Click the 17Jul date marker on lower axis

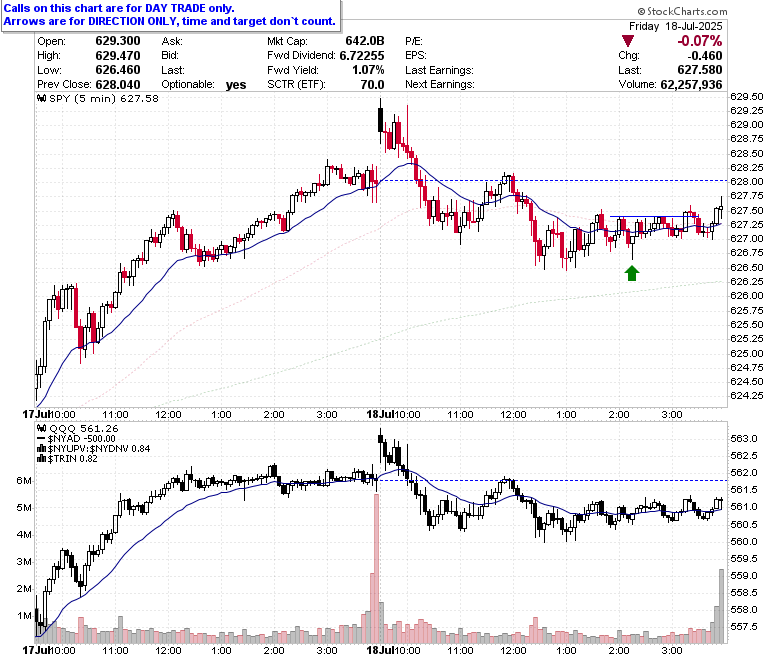click(36, 650)
